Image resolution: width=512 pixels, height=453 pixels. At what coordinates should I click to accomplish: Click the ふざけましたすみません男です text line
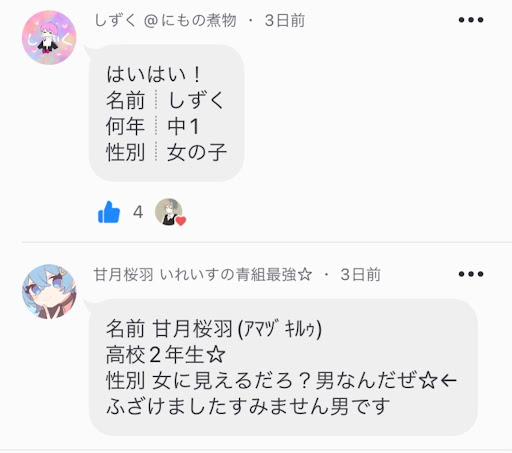tap(248, 406)
